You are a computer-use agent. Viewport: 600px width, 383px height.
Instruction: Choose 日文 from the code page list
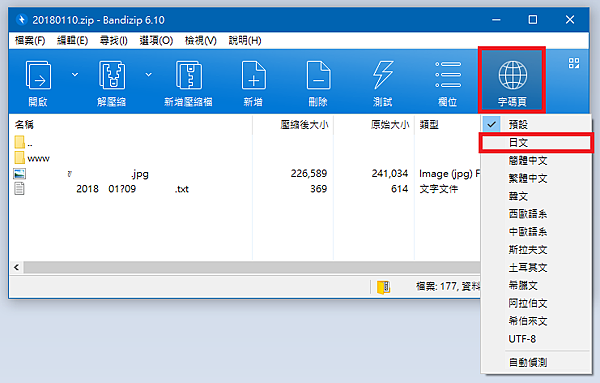point(536,143)
